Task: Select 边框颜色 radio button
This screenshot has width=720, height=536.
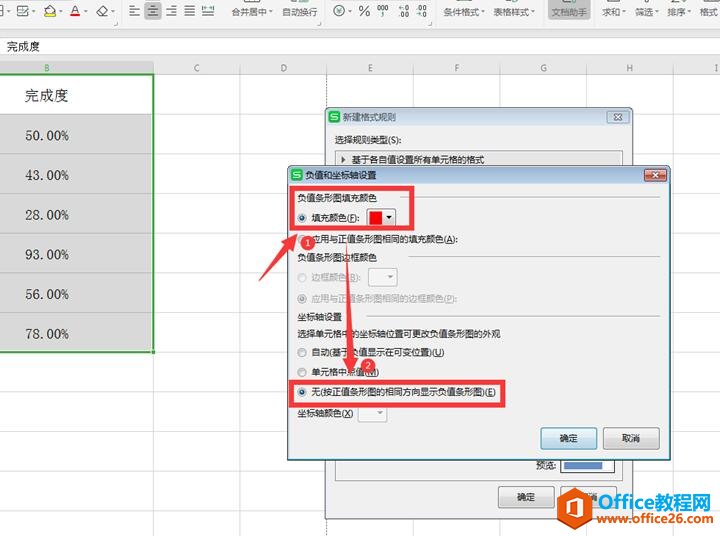Action: (302, 277)
